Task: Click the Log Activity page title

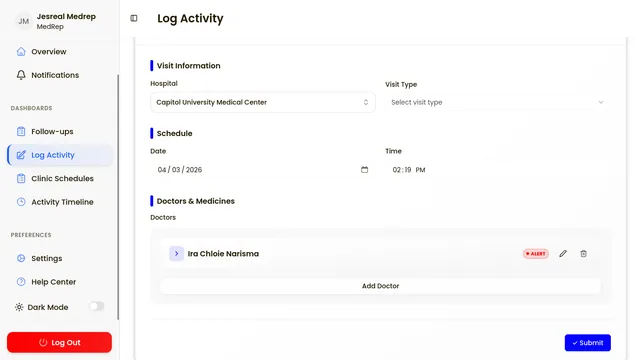Action: 190,18
